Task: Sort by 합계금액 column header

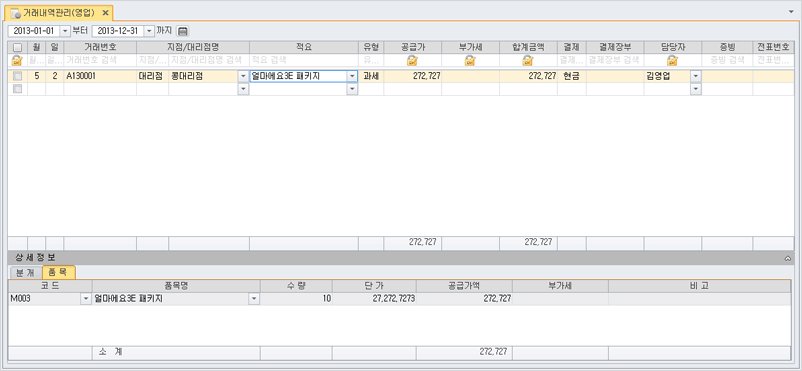Action: click(x=528, y=47)
